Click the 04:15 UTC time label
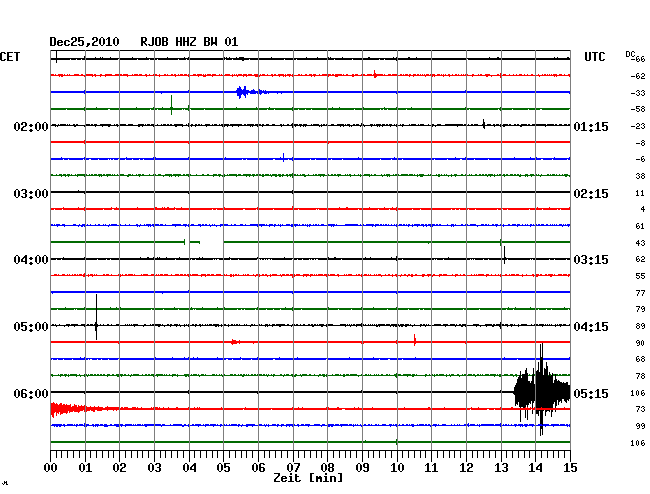Viewport: 650px width, 494px height. pos(591,327)
